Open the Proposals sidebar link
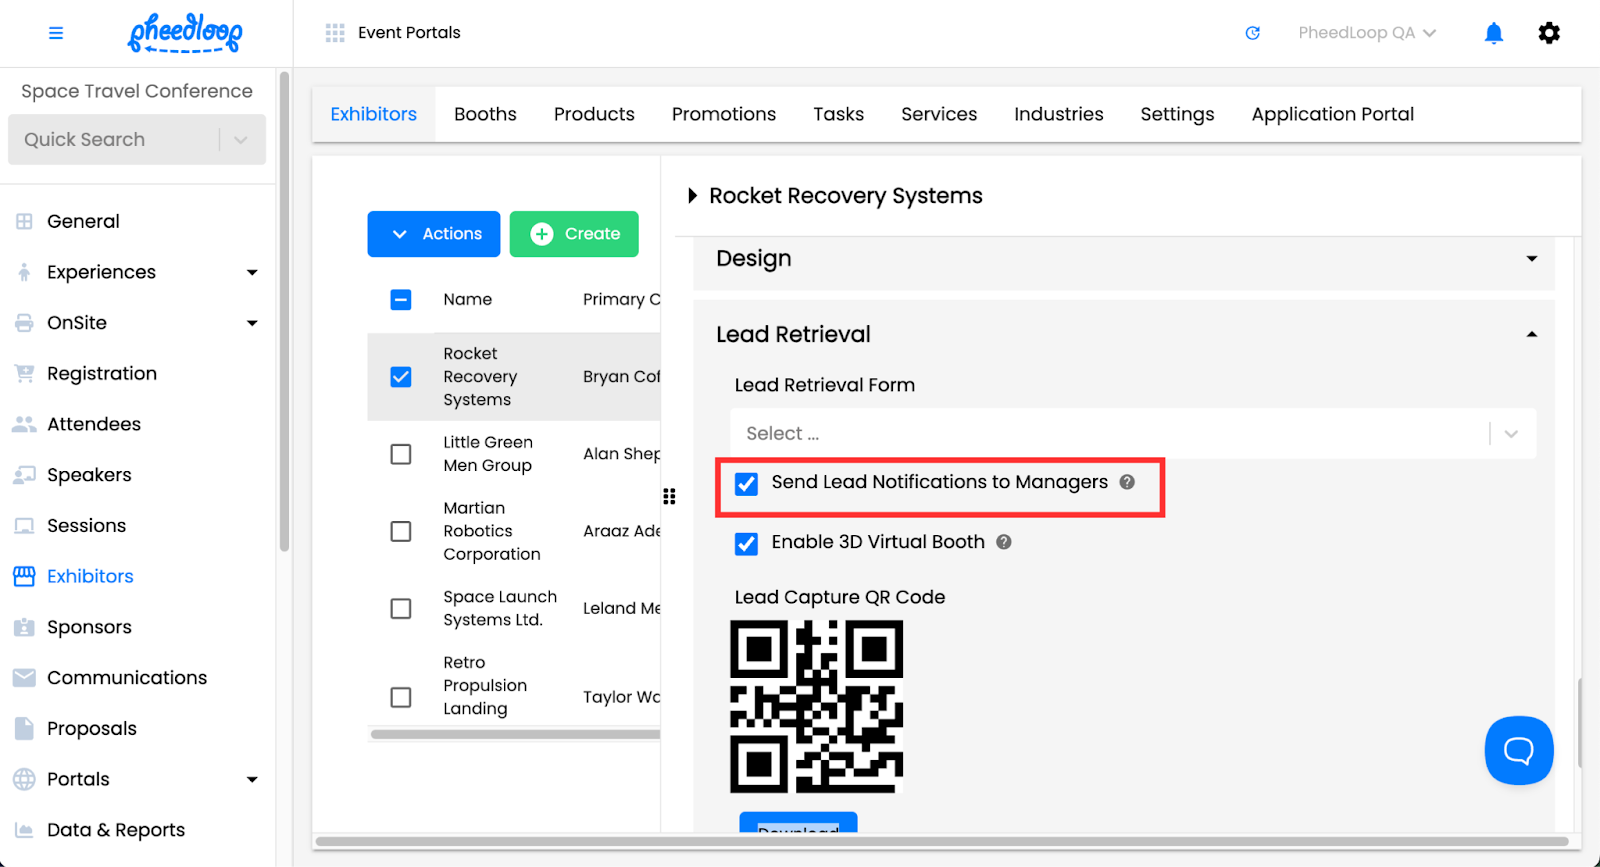Viewport: 1600px width, 867px height. click(x=92, y=728)
